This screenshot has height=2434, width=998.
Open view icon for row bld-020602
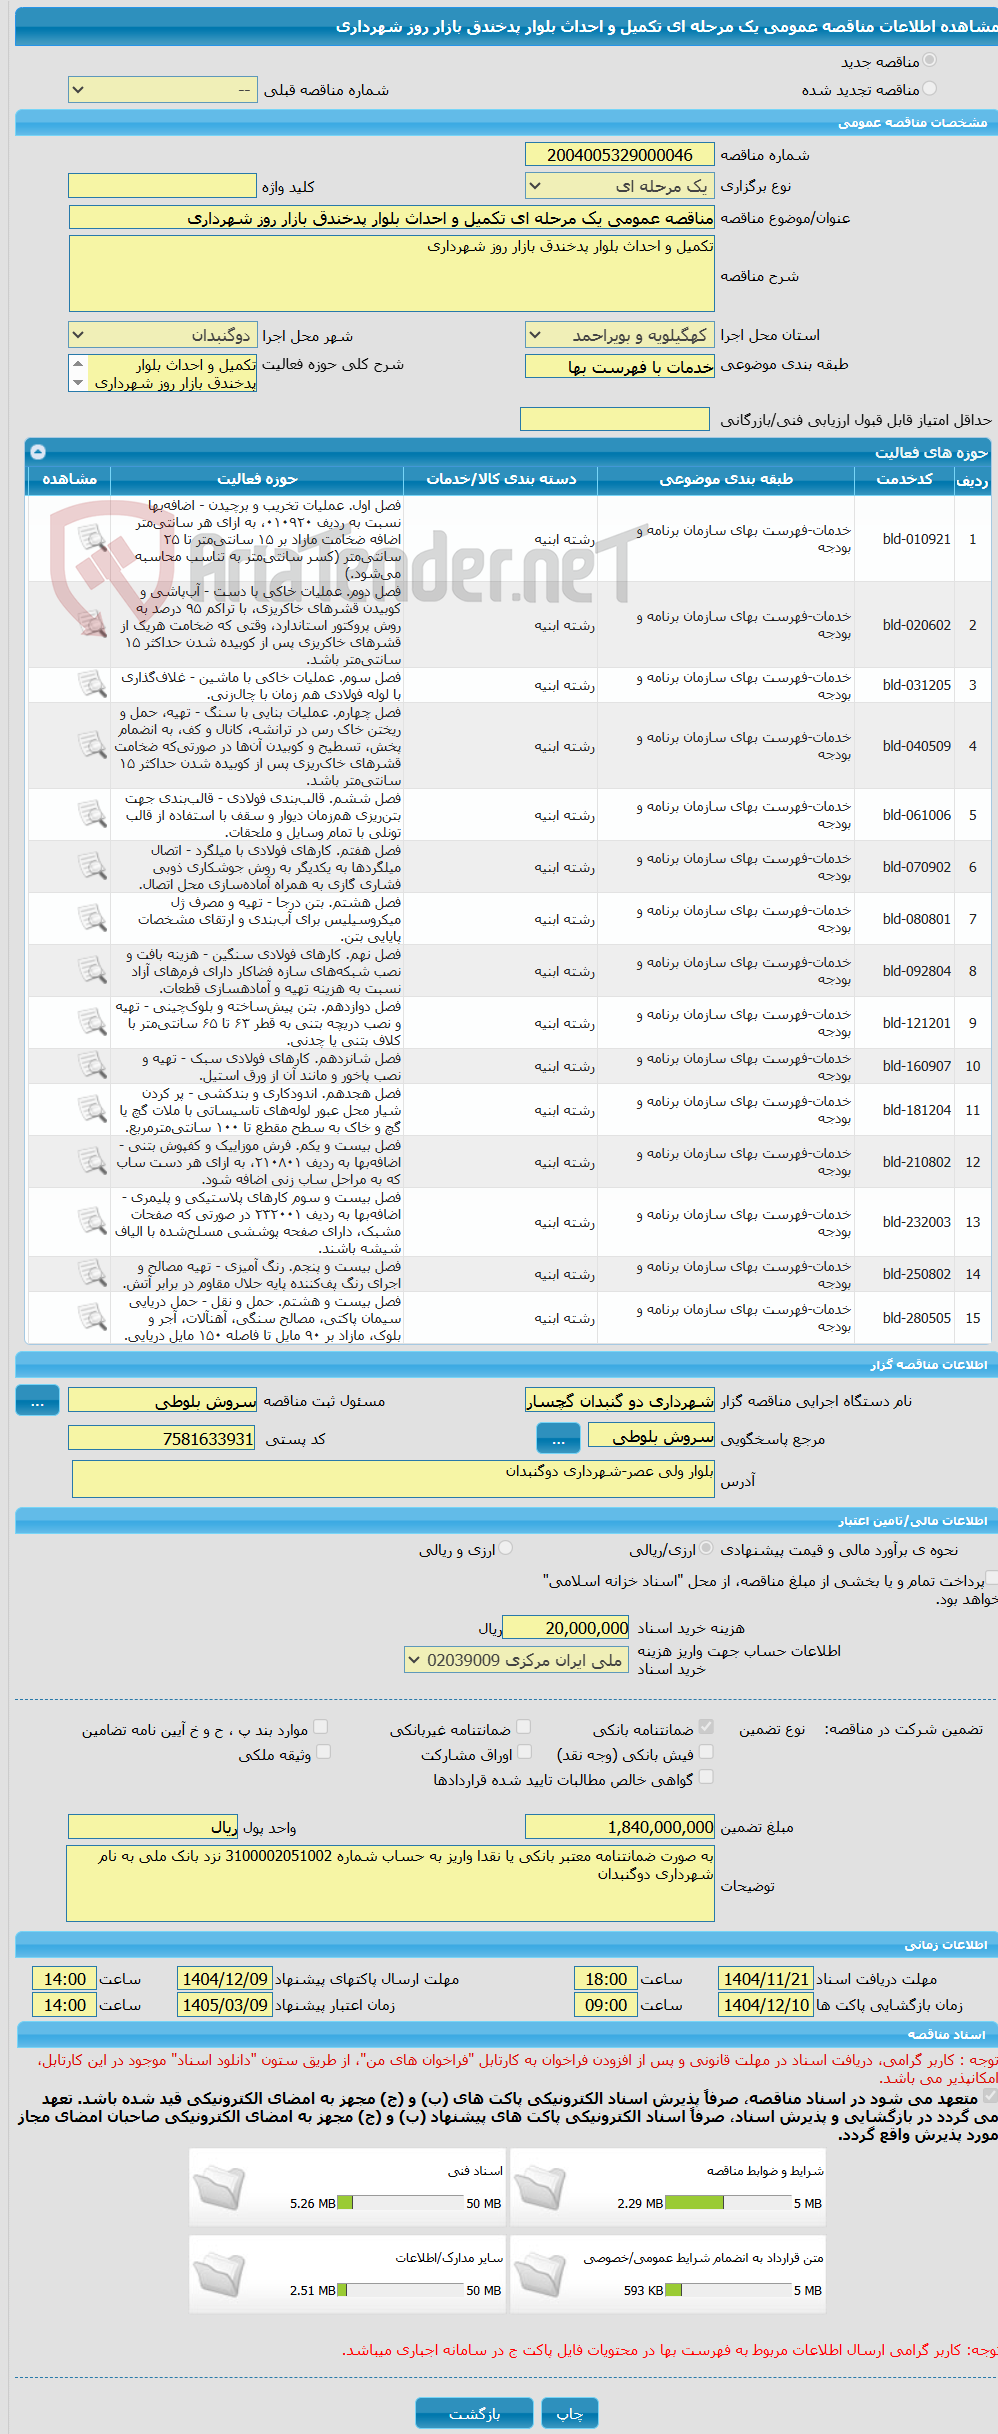pos(92,624)
